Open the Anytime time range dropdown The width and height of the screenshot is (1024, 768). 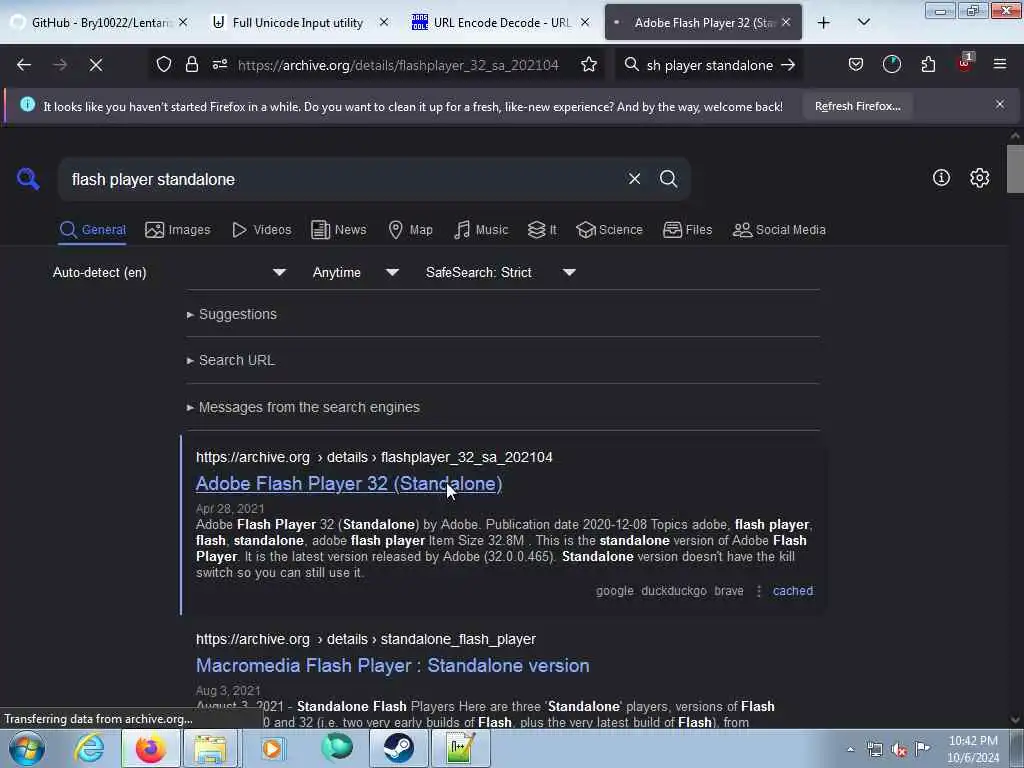pyautogui.click(x=356, y=272)
